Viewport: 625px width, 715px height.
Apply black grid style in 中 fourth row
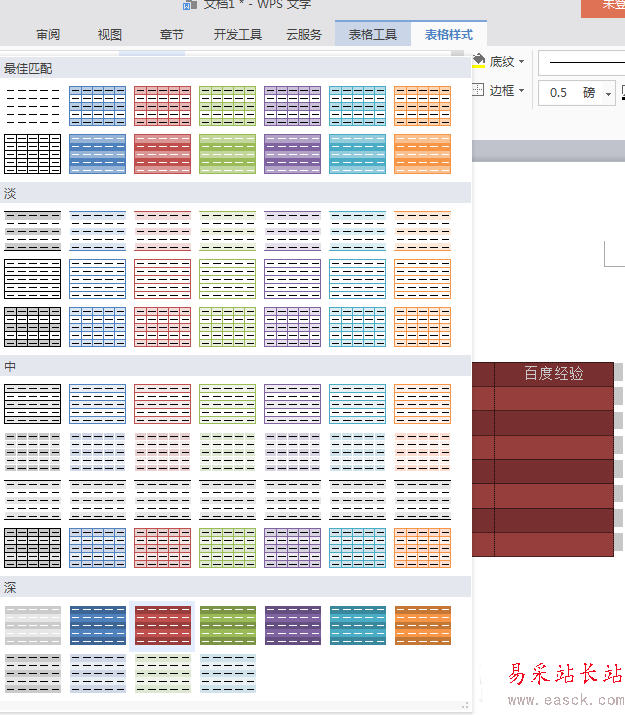click(x=32, y=548)
